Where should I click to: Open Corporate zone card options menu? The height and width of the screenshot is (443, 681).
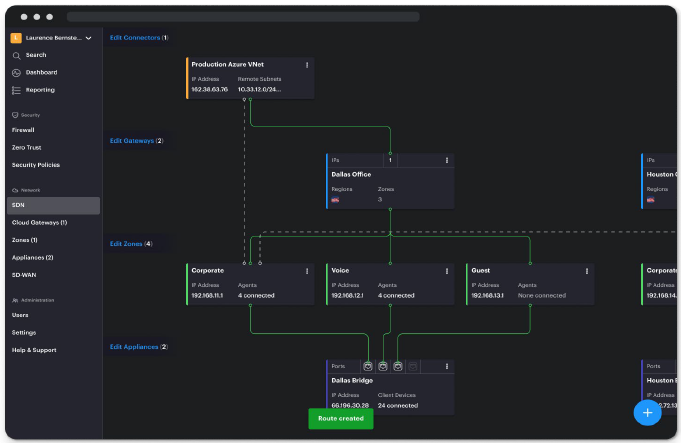[307, 271]
